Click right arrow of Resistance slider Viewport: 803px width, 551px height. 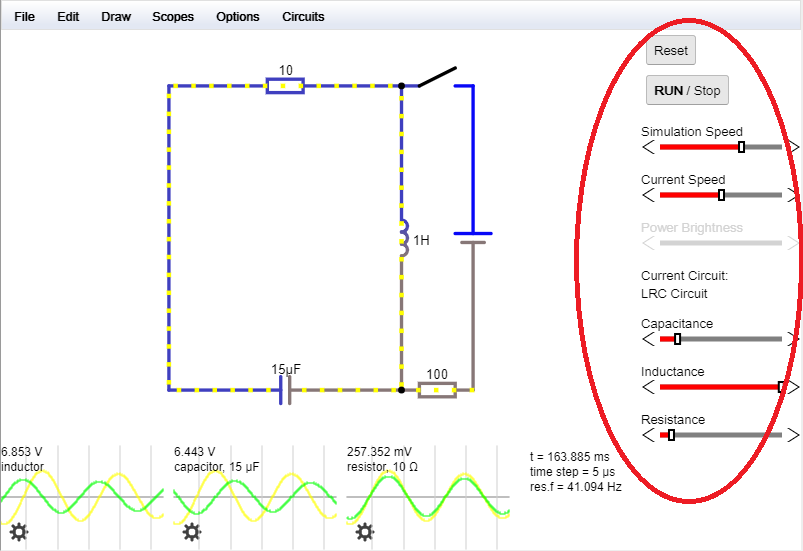click(x=793, y=435)
